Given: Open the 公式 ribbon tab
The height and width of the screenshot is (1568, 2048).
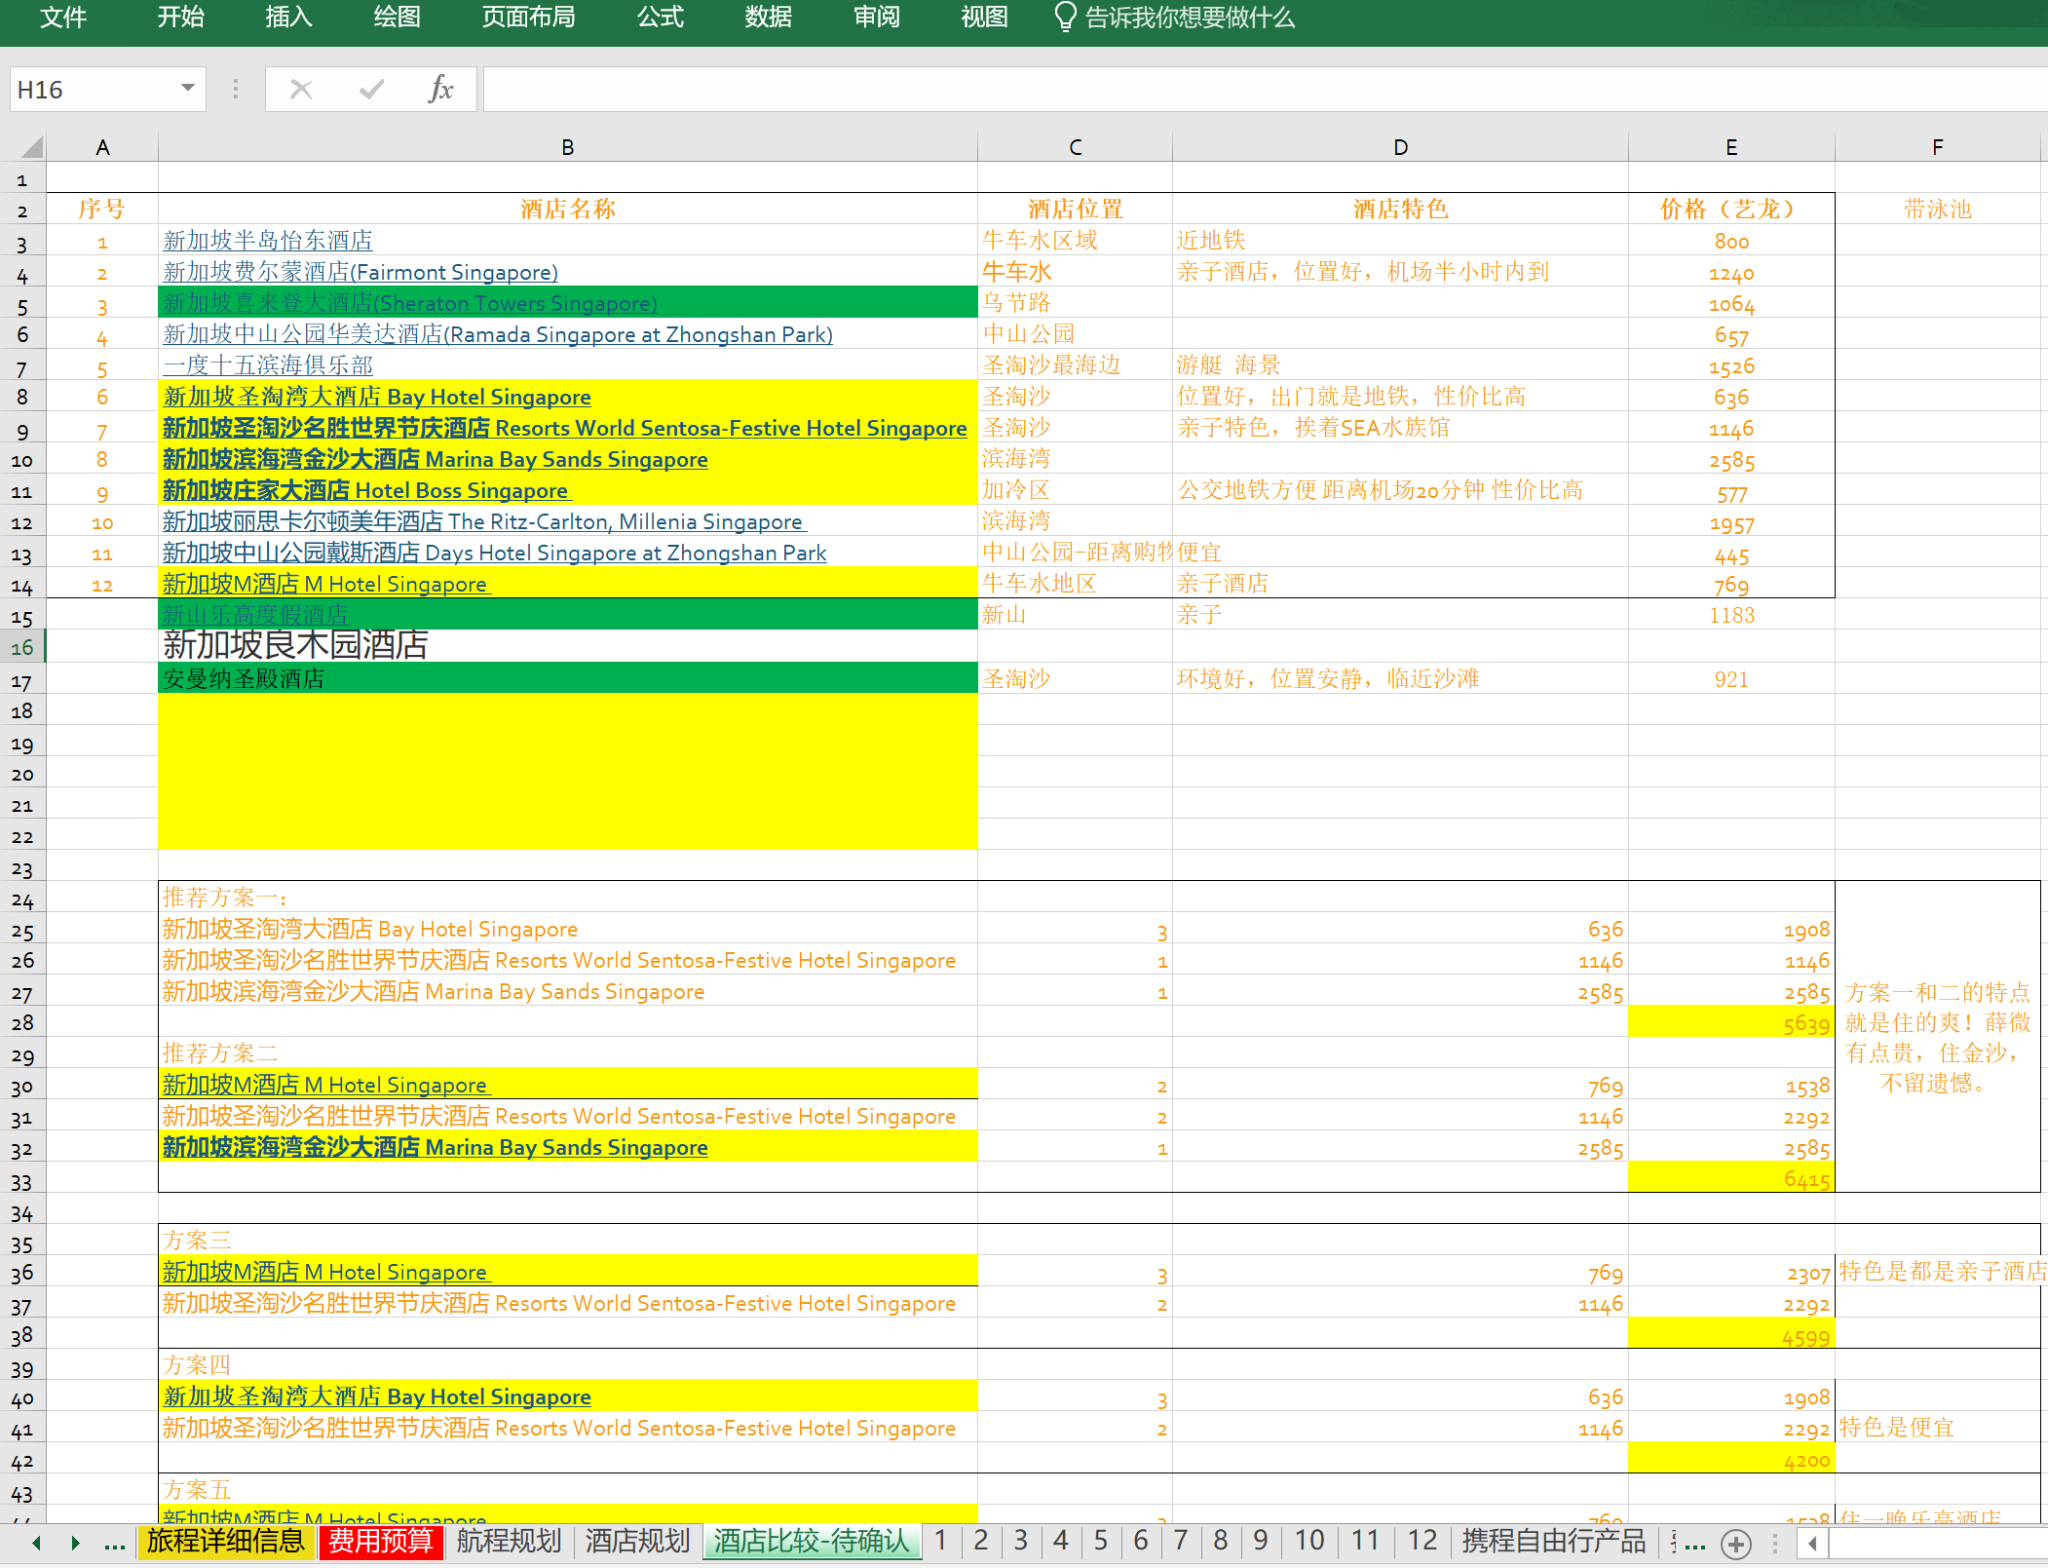Looking at the screenshot, I should click(x=660, y=17).
